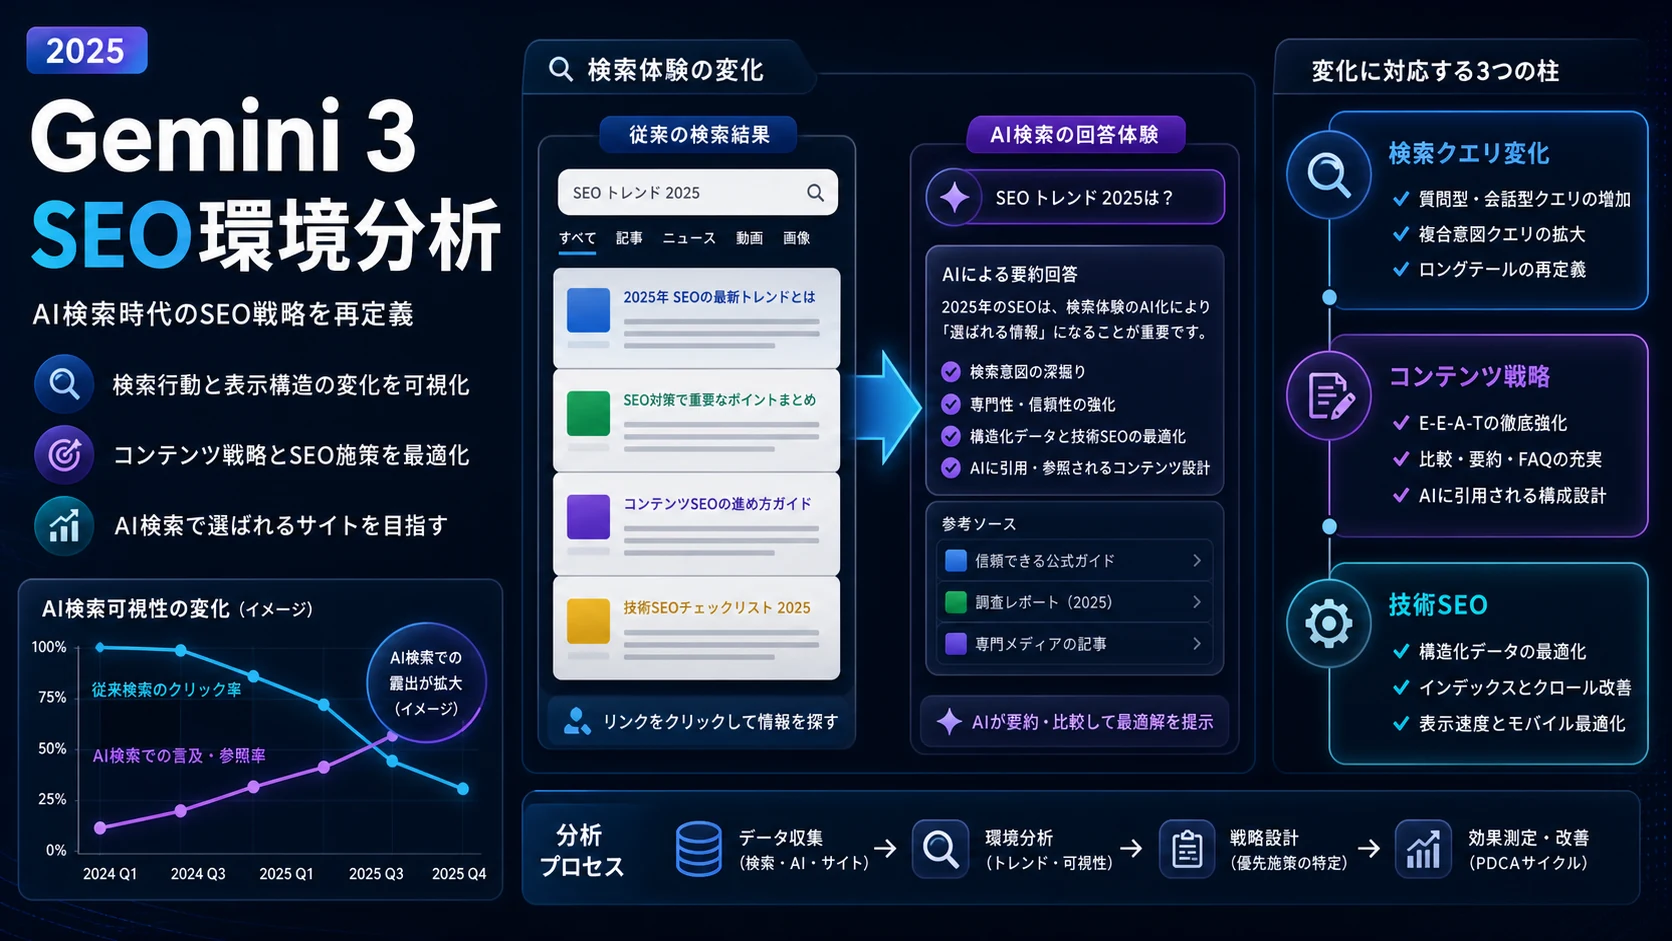The width and height of the screenshot is (1672, 941).
Task: Click the target icon next to コンテンツ戦略とSEO施策を最適化
Action: (x=64, y=455)
